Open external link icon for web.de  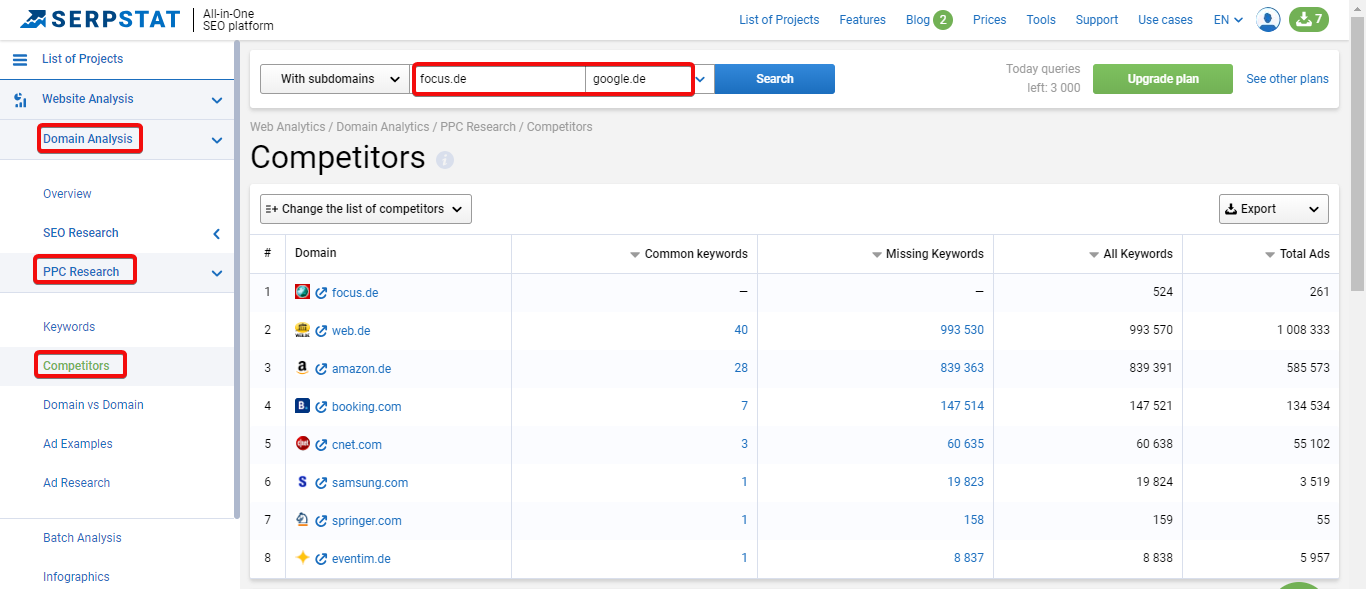(x=321, y=331)
